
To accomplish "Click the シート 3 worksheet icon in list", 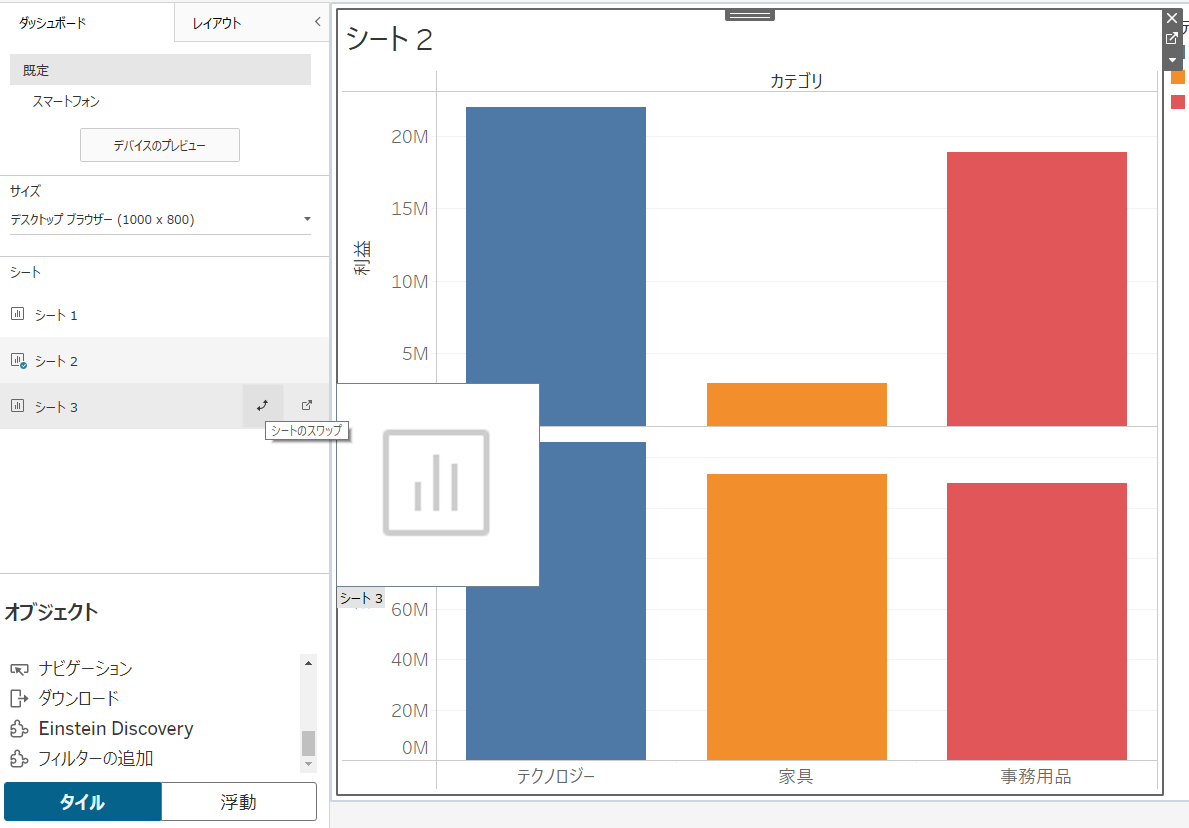I will tap(17, 406).
